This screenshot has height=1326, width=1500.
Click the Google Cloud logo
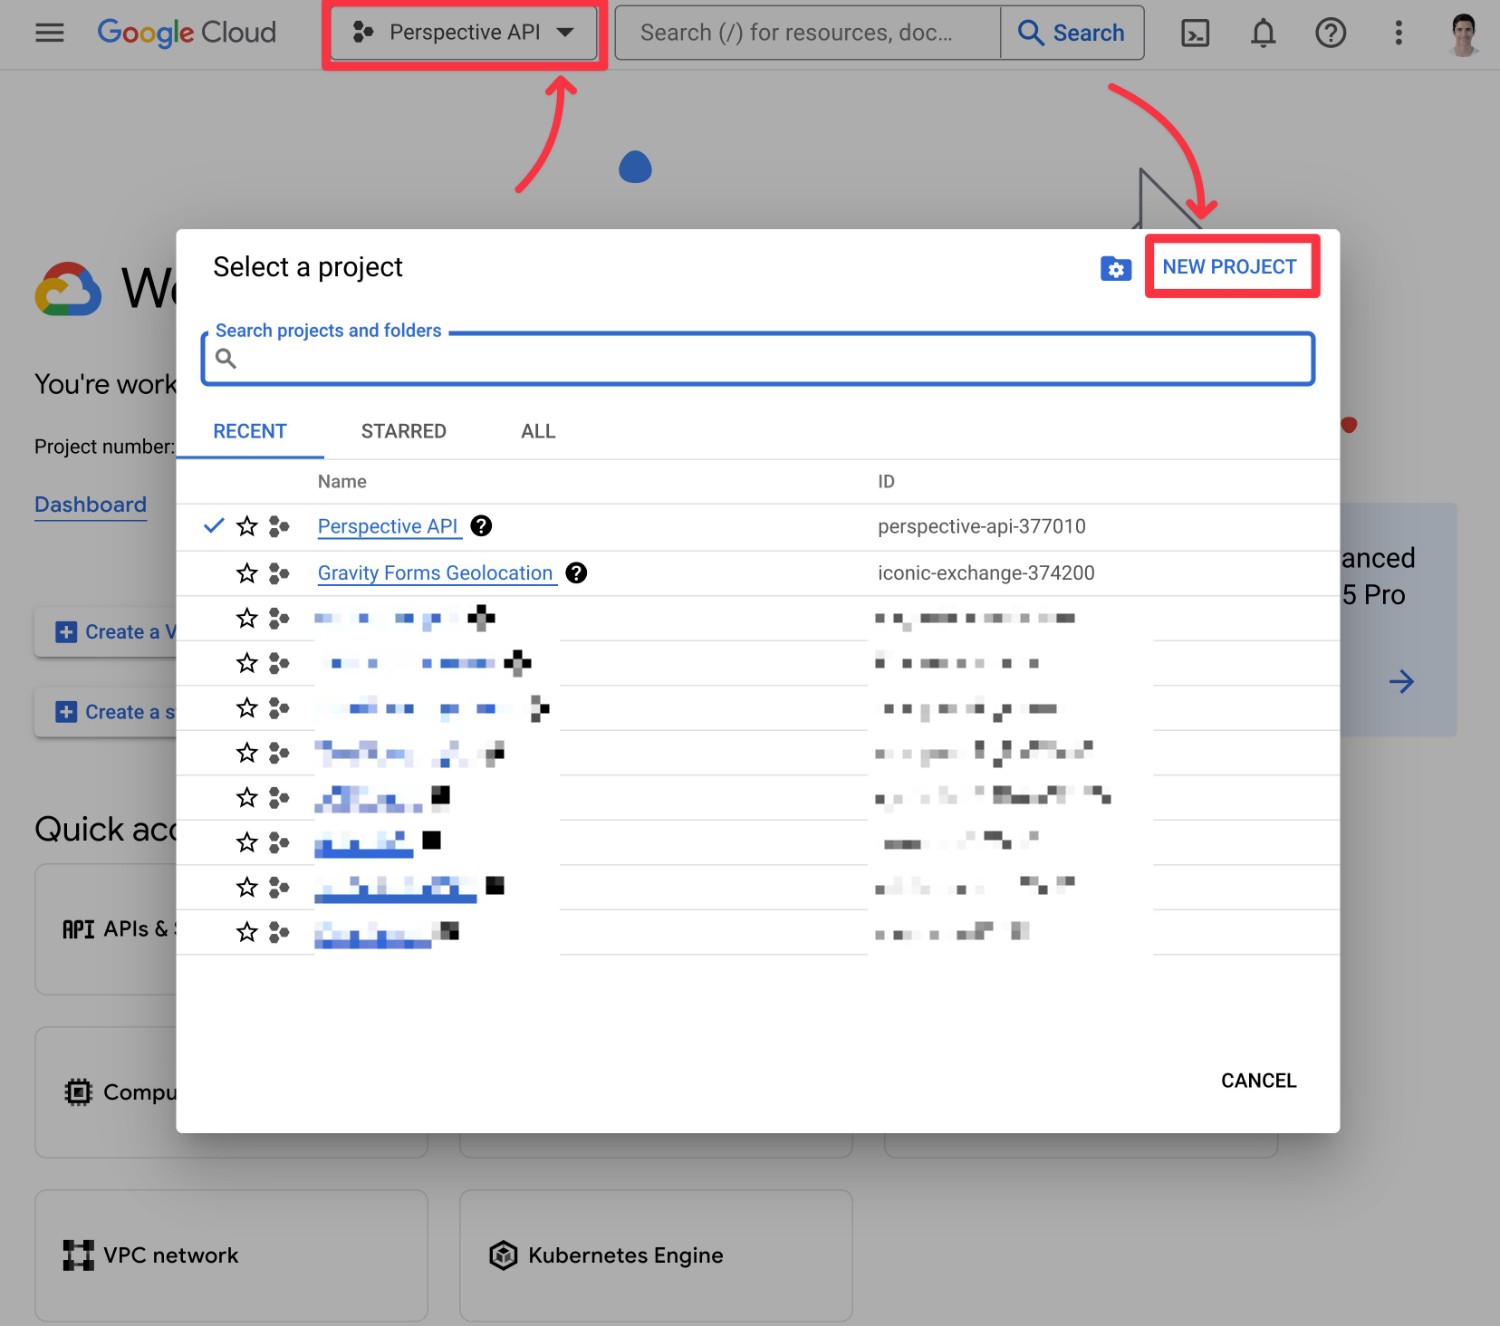[x=186, y=33]
